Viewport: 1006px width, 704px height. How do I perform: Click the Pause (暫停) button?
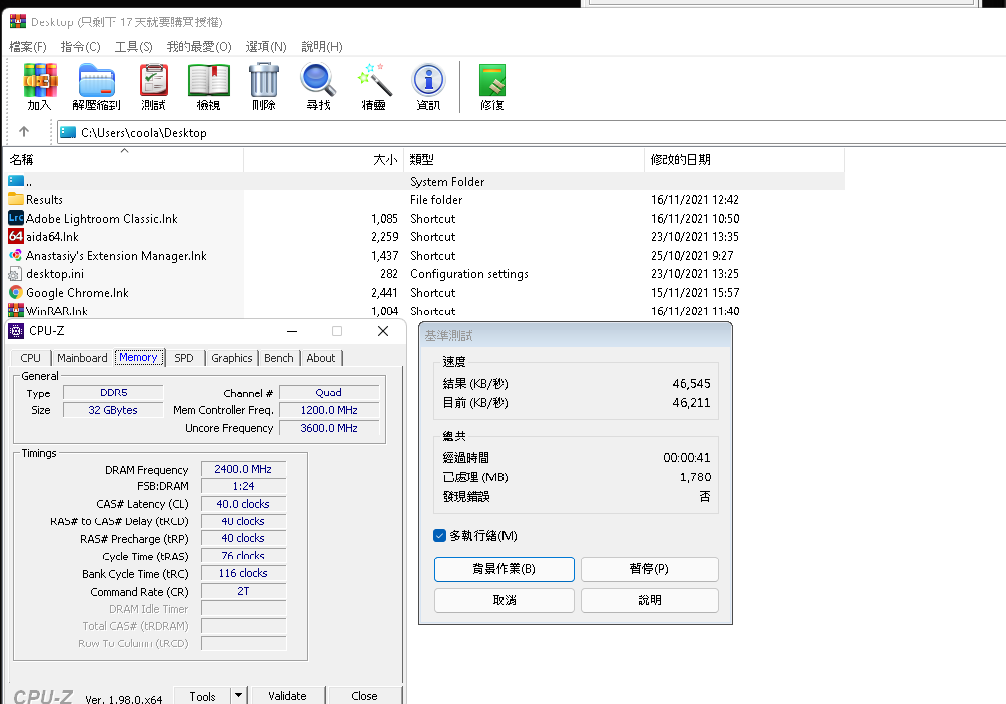[649, 569]
